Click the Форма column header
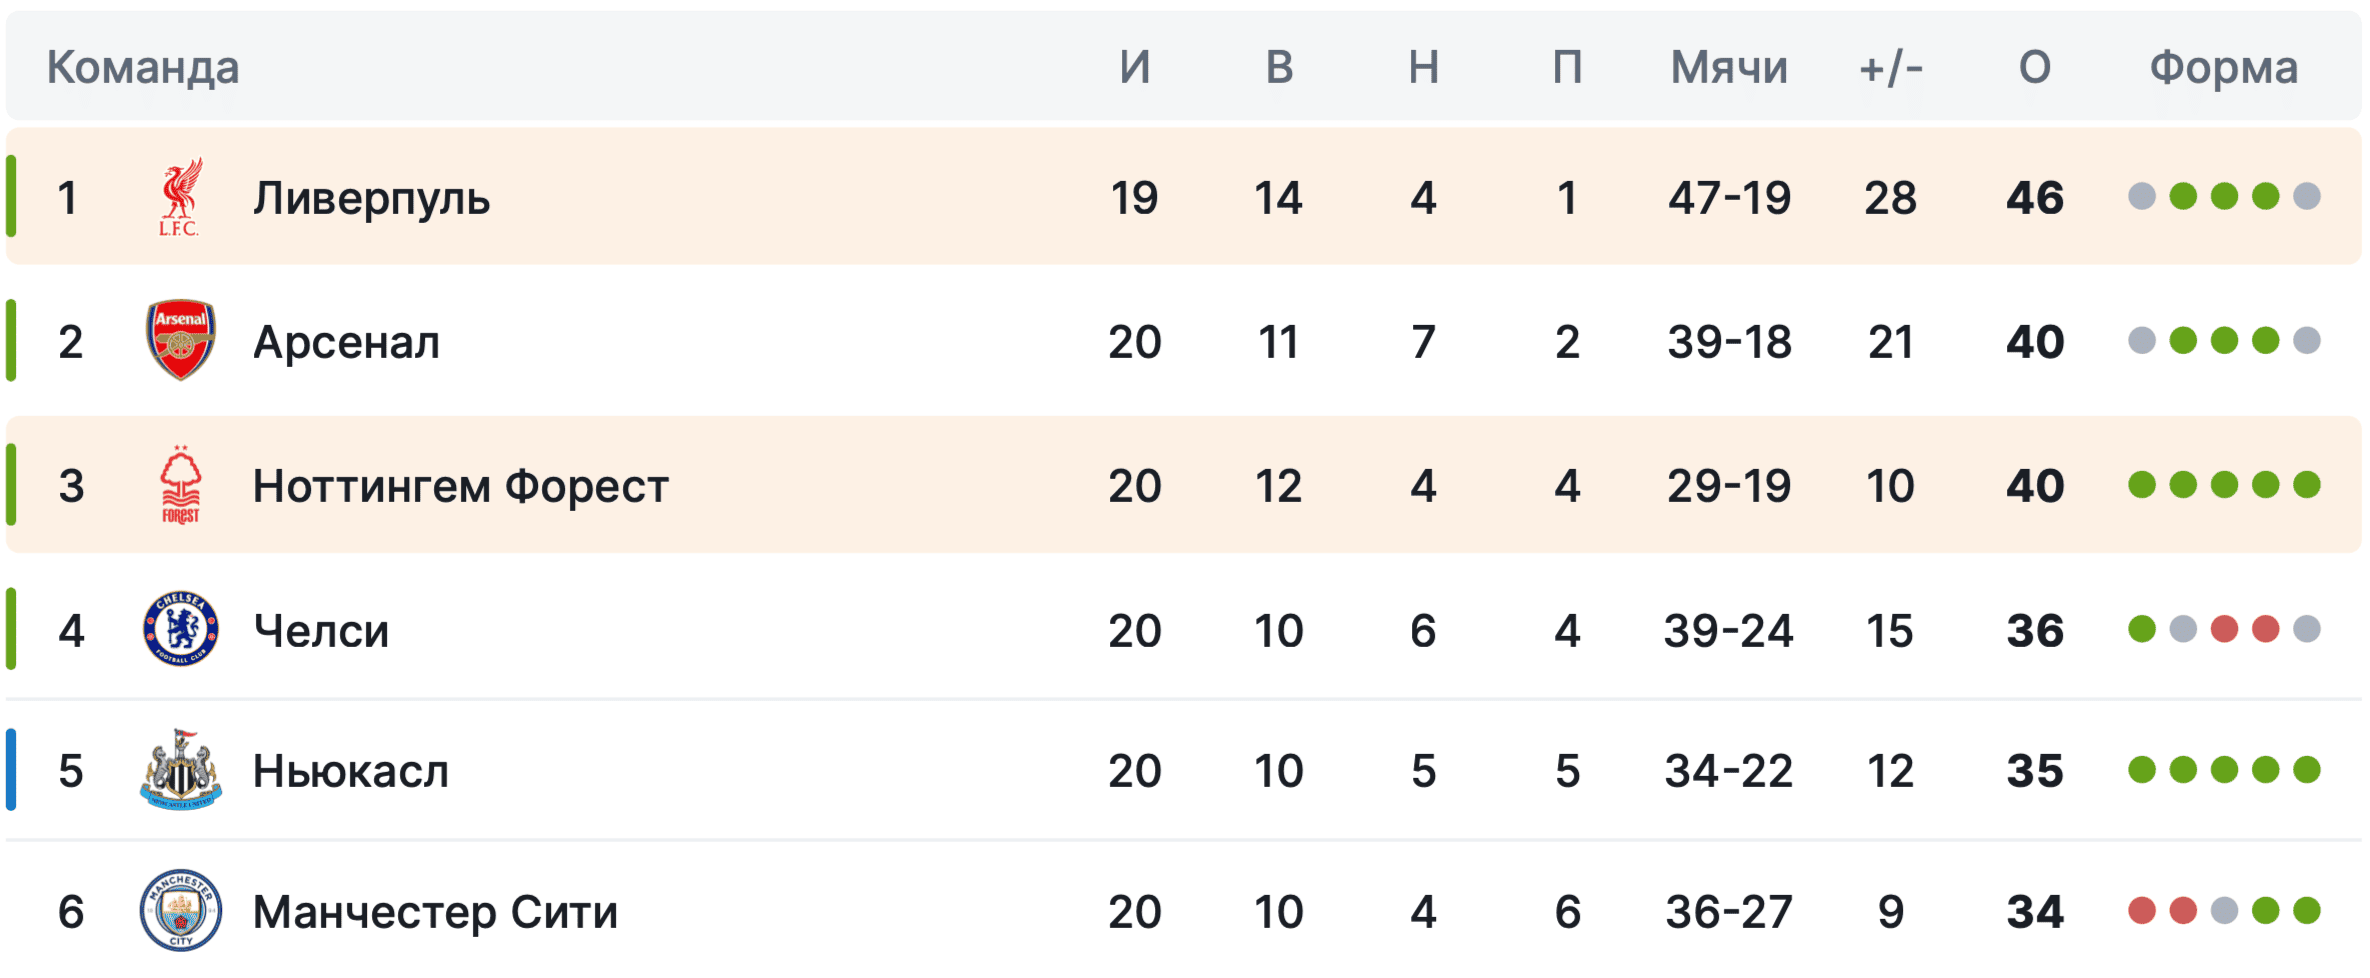Image resolution: width=2370 pixels, height=978 pixels. [x=2224, y=68]
